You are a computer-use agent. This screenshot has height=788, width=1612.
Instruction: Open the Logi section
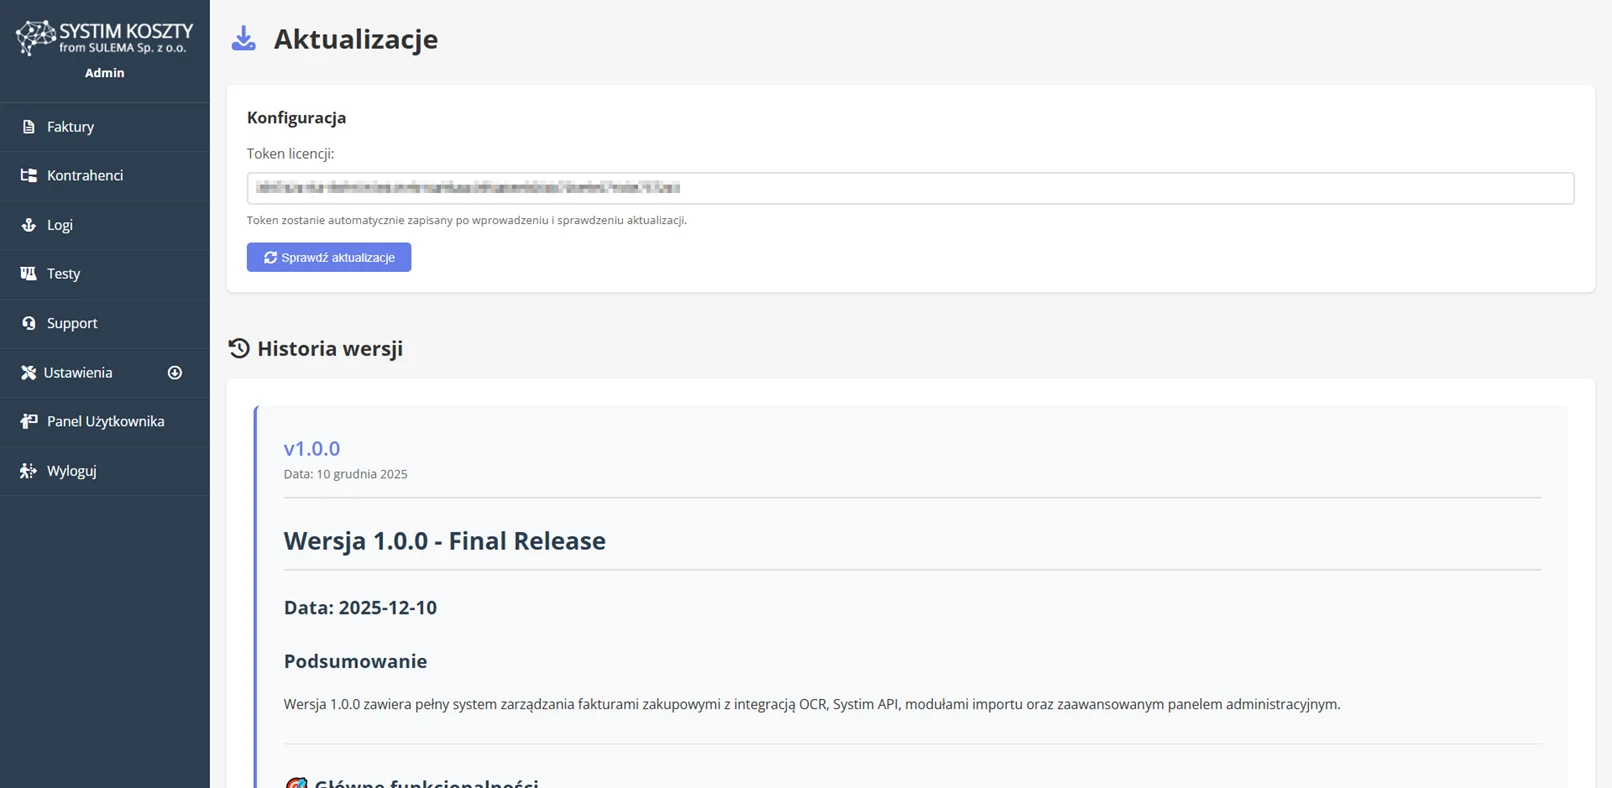60,225
